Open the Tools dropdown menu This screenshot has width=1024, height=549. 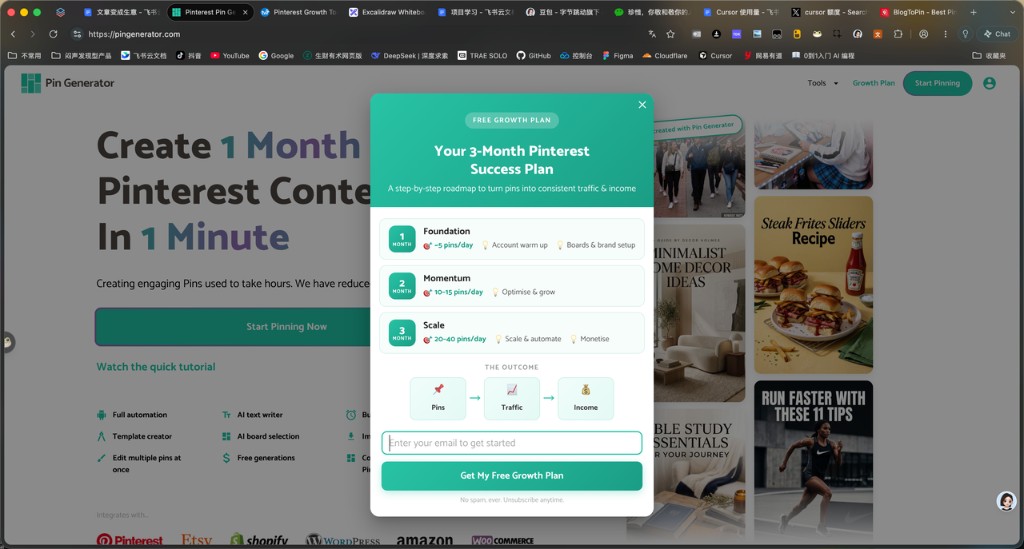tap(822, 83)
